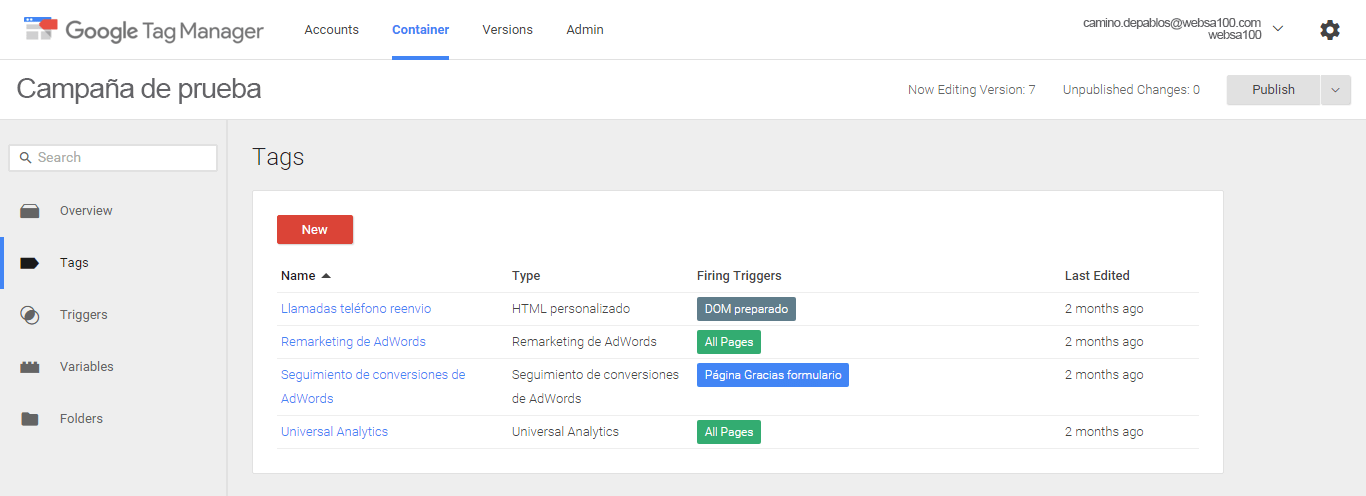Click the Variables brick icon in the sidebar
Screen dimensions: 1366x496
tap(30, 367)
